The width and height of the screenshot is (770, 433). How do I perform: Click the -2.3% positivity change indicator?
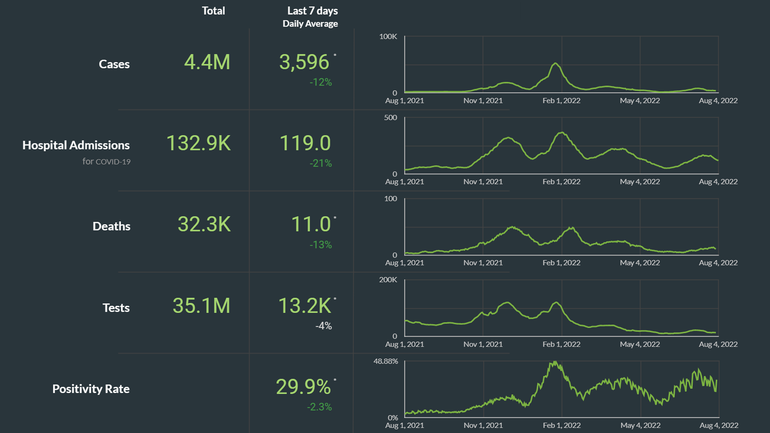(318, 406)
